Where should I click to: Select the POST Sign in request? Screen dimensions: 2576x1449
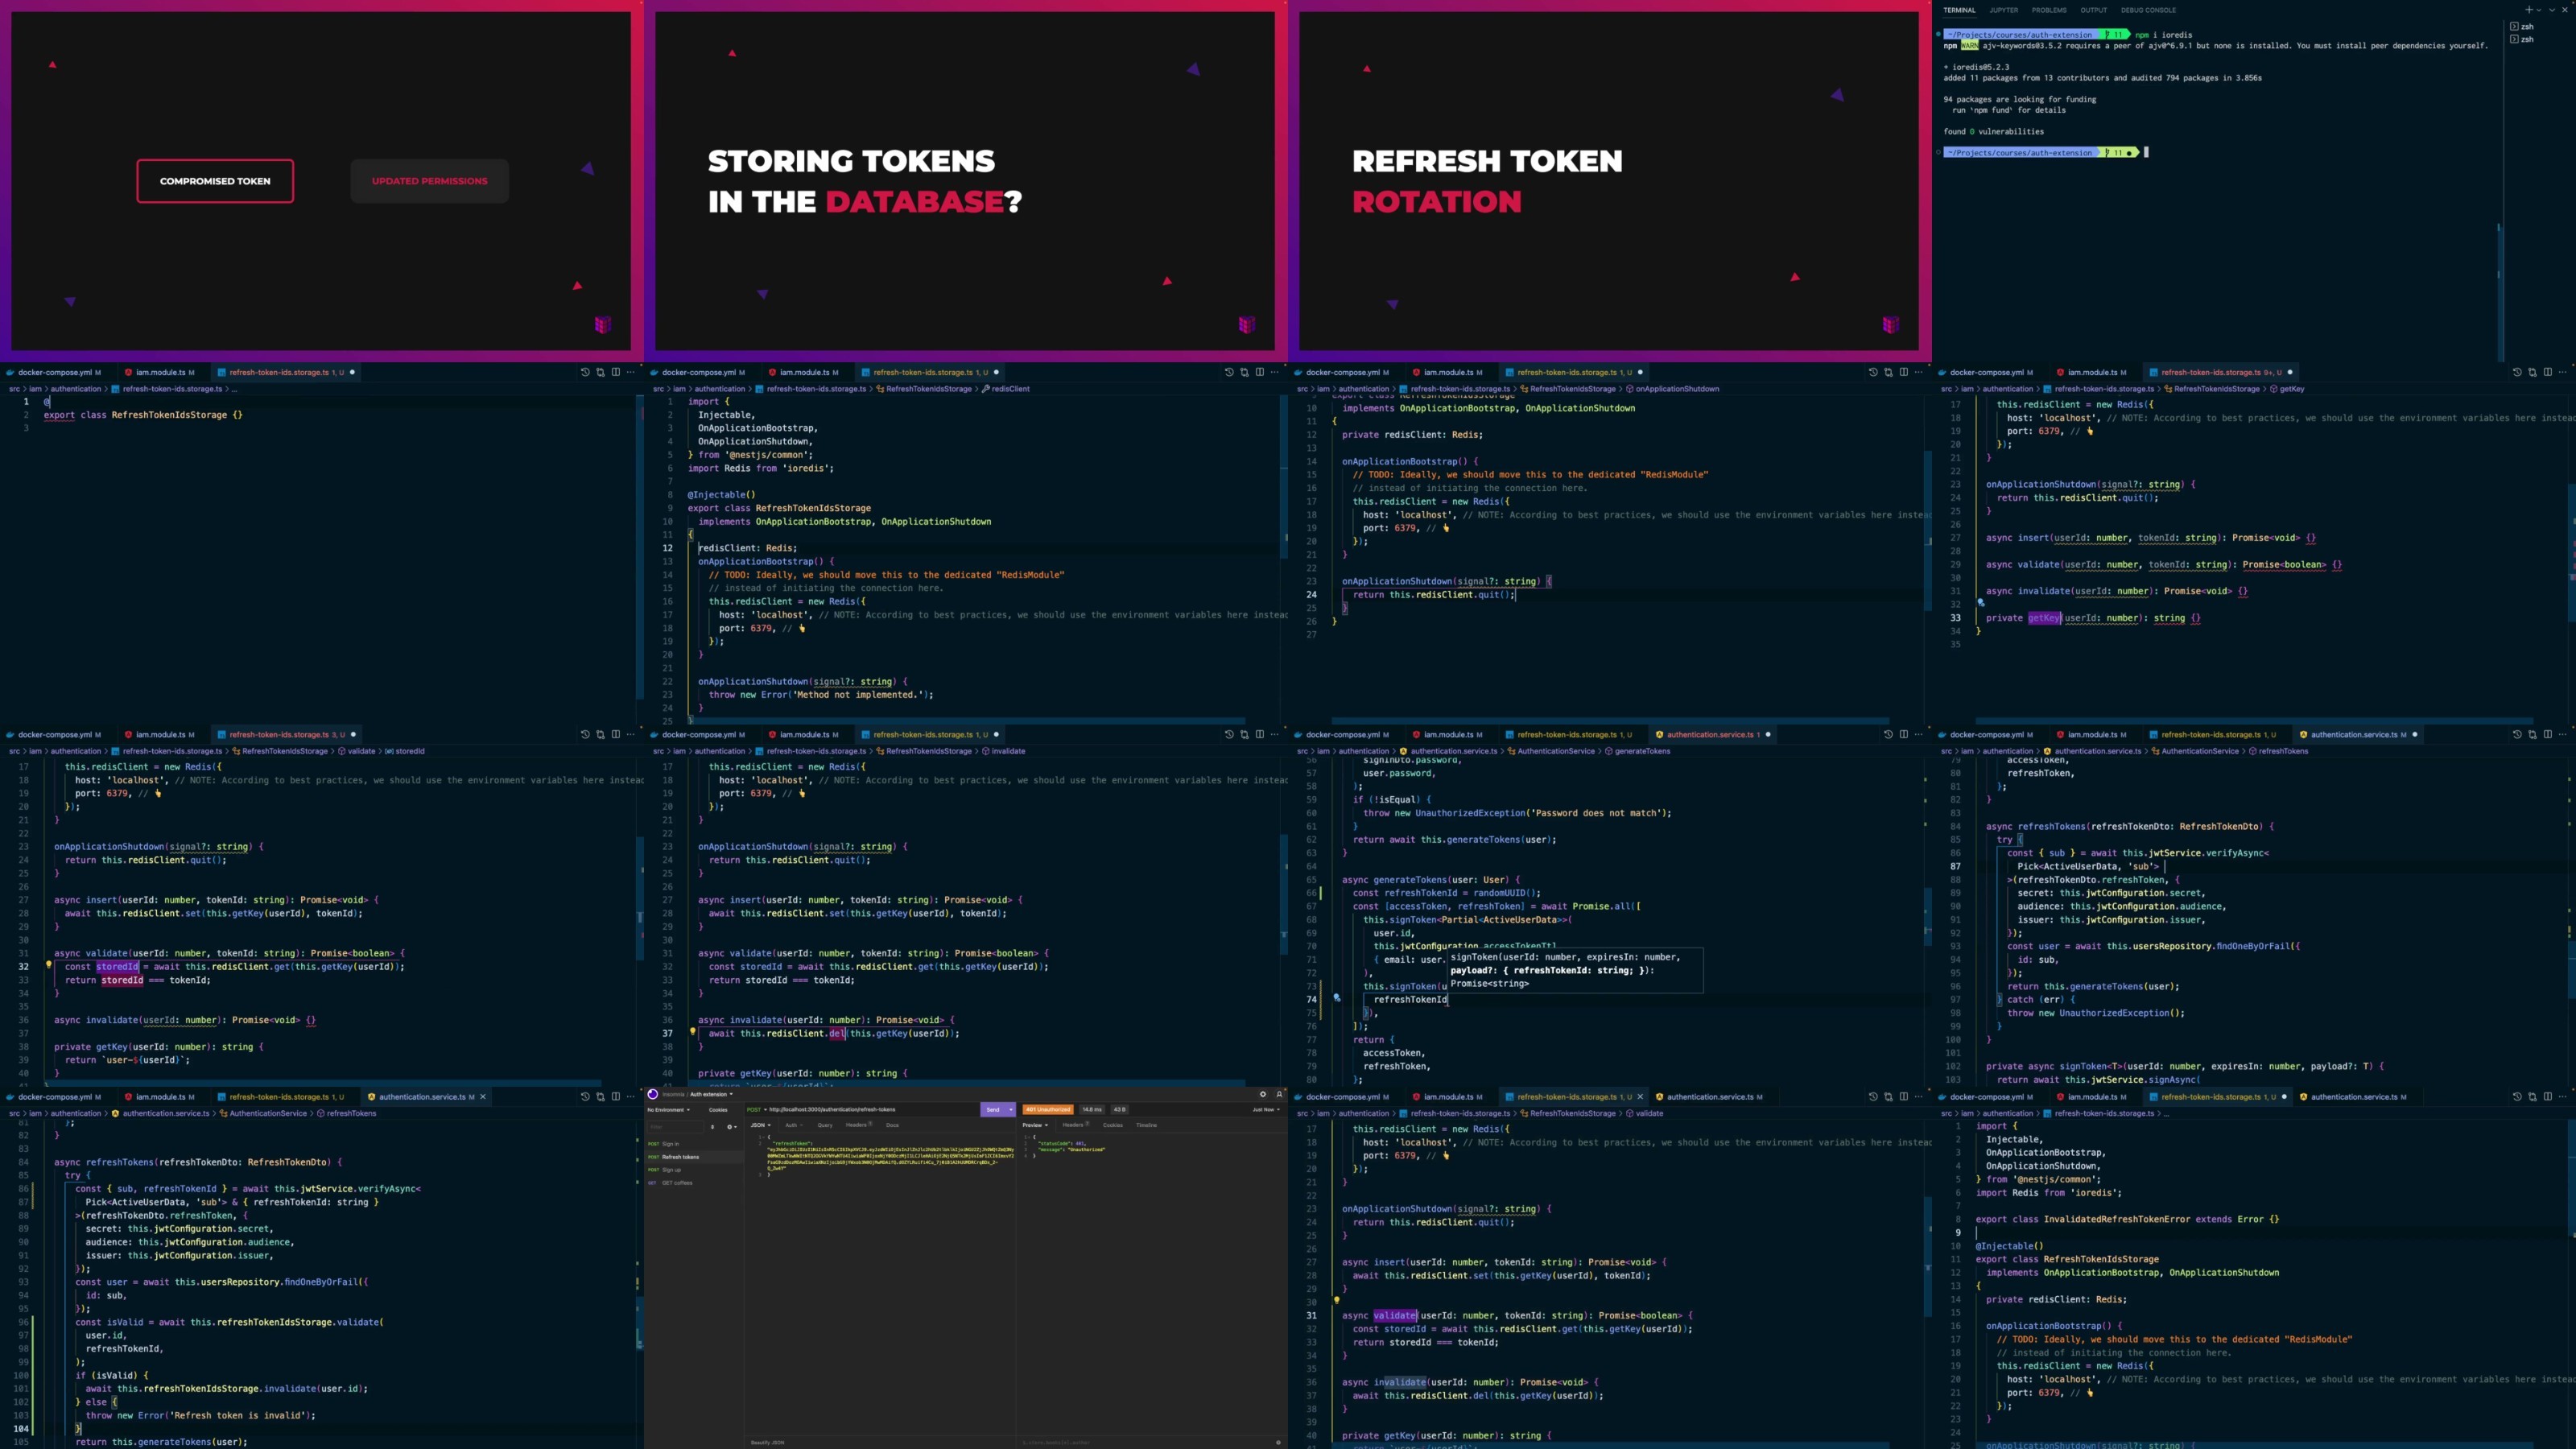pyautogui.click(x=694, y=1144)
